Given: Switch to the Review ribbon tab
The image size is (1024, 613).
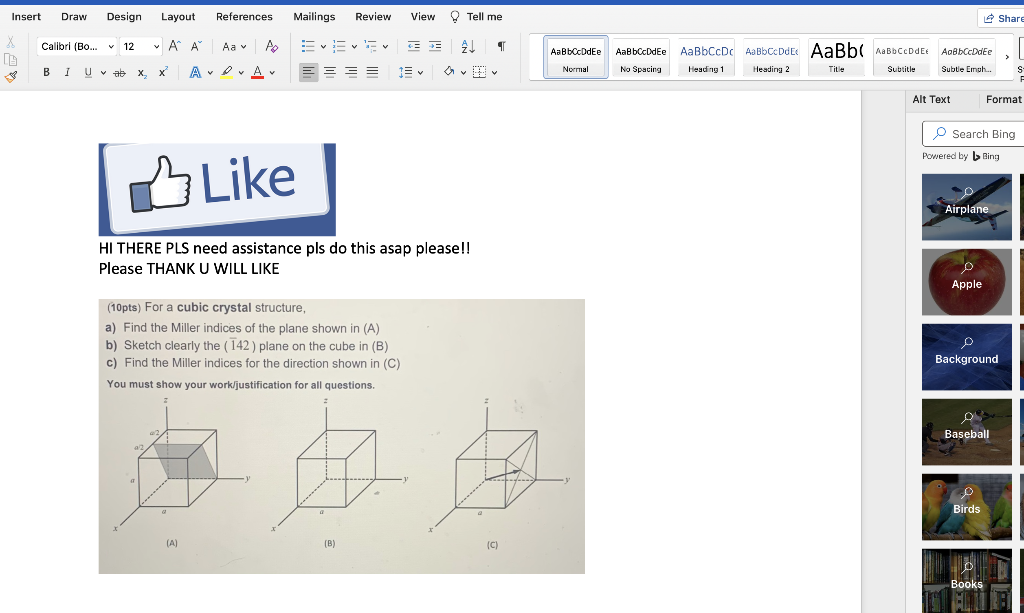Looking at the screenshot, I should (373, 16).
